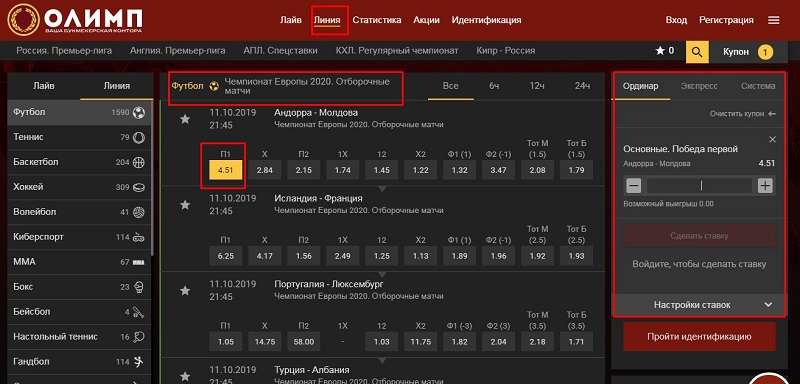This screenshot has height=384, width=800.
Task: Select Handball player icon in sidebar
Action: [138, 362]
